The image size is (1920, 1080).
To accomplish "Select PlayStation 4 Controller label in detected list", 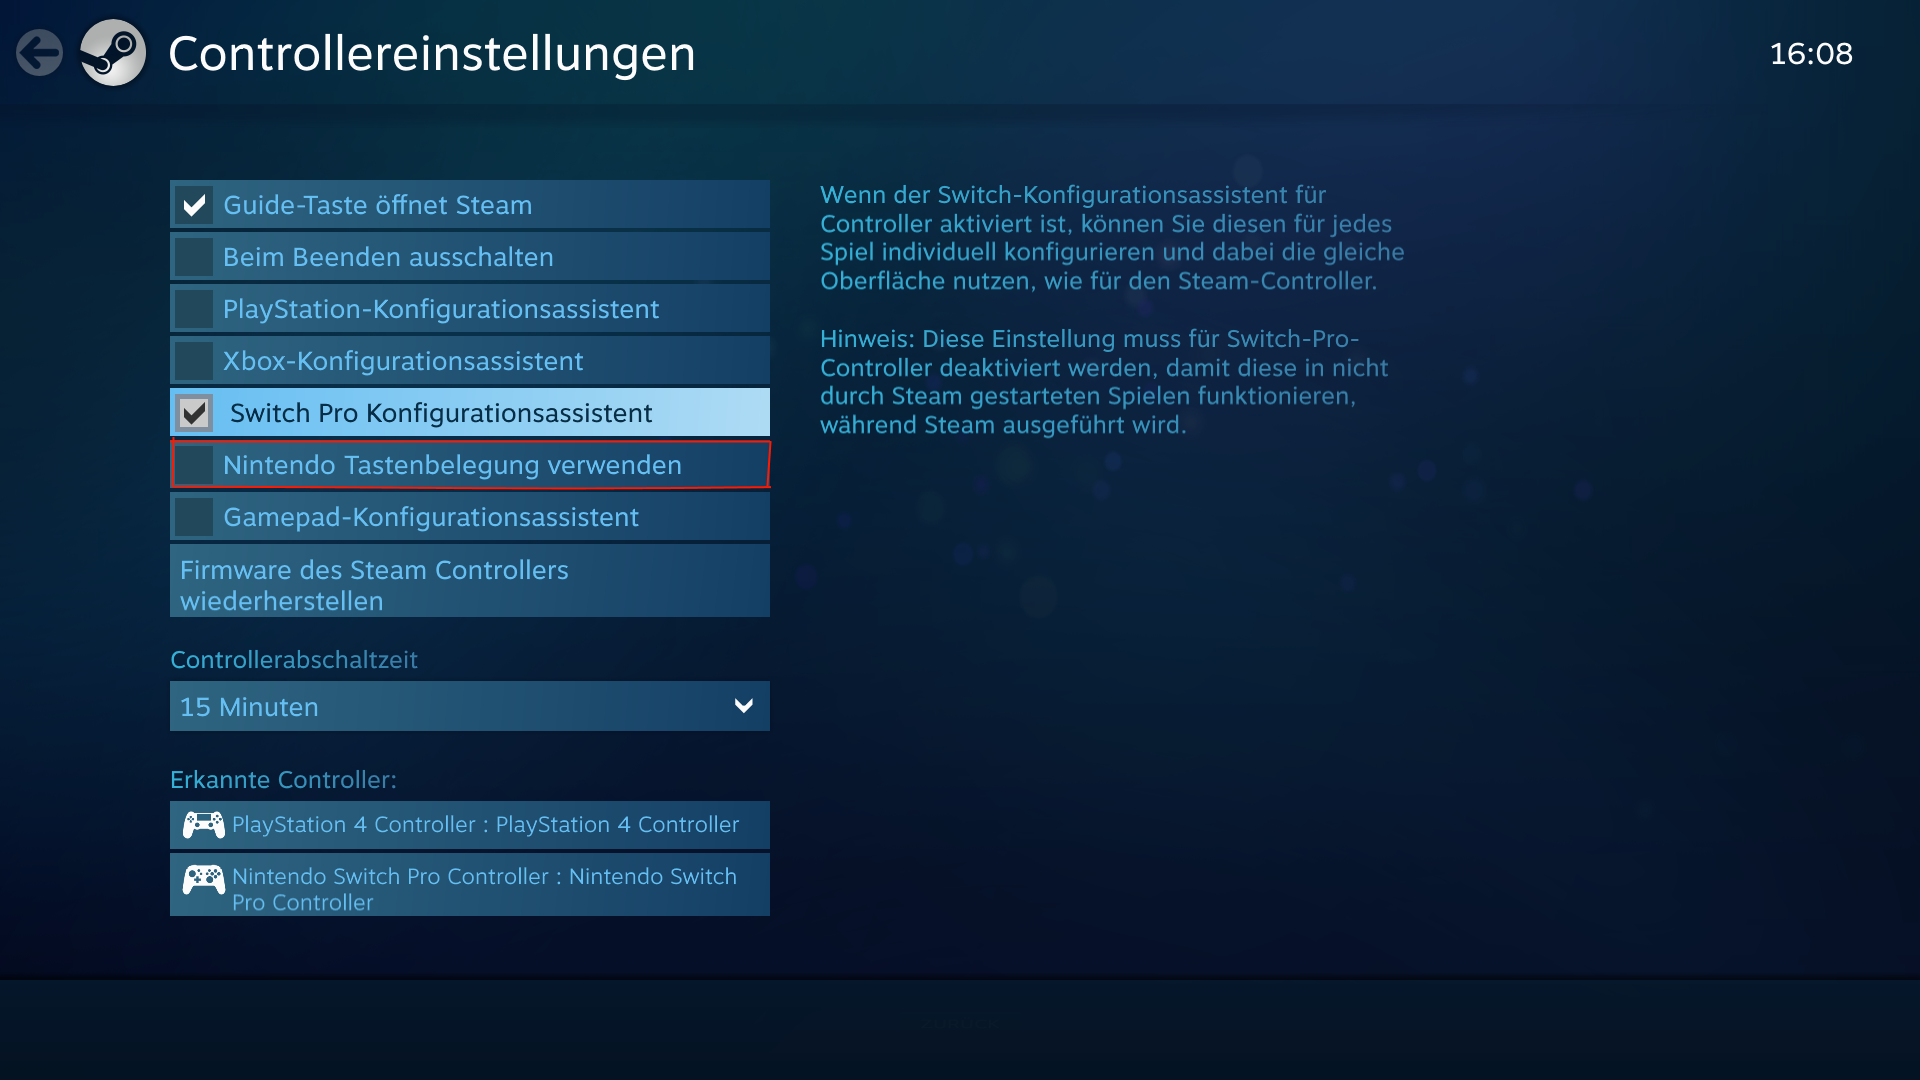I will [486, 825].
